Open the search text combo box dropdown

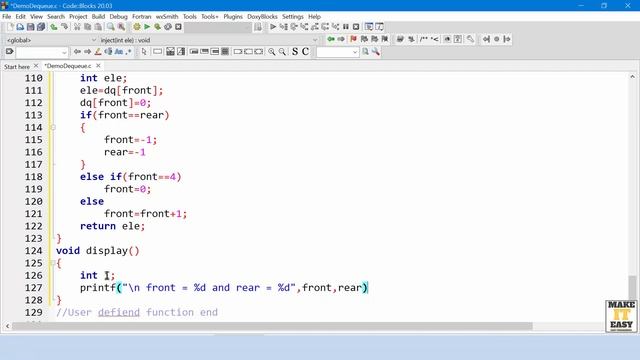(64, 52)
